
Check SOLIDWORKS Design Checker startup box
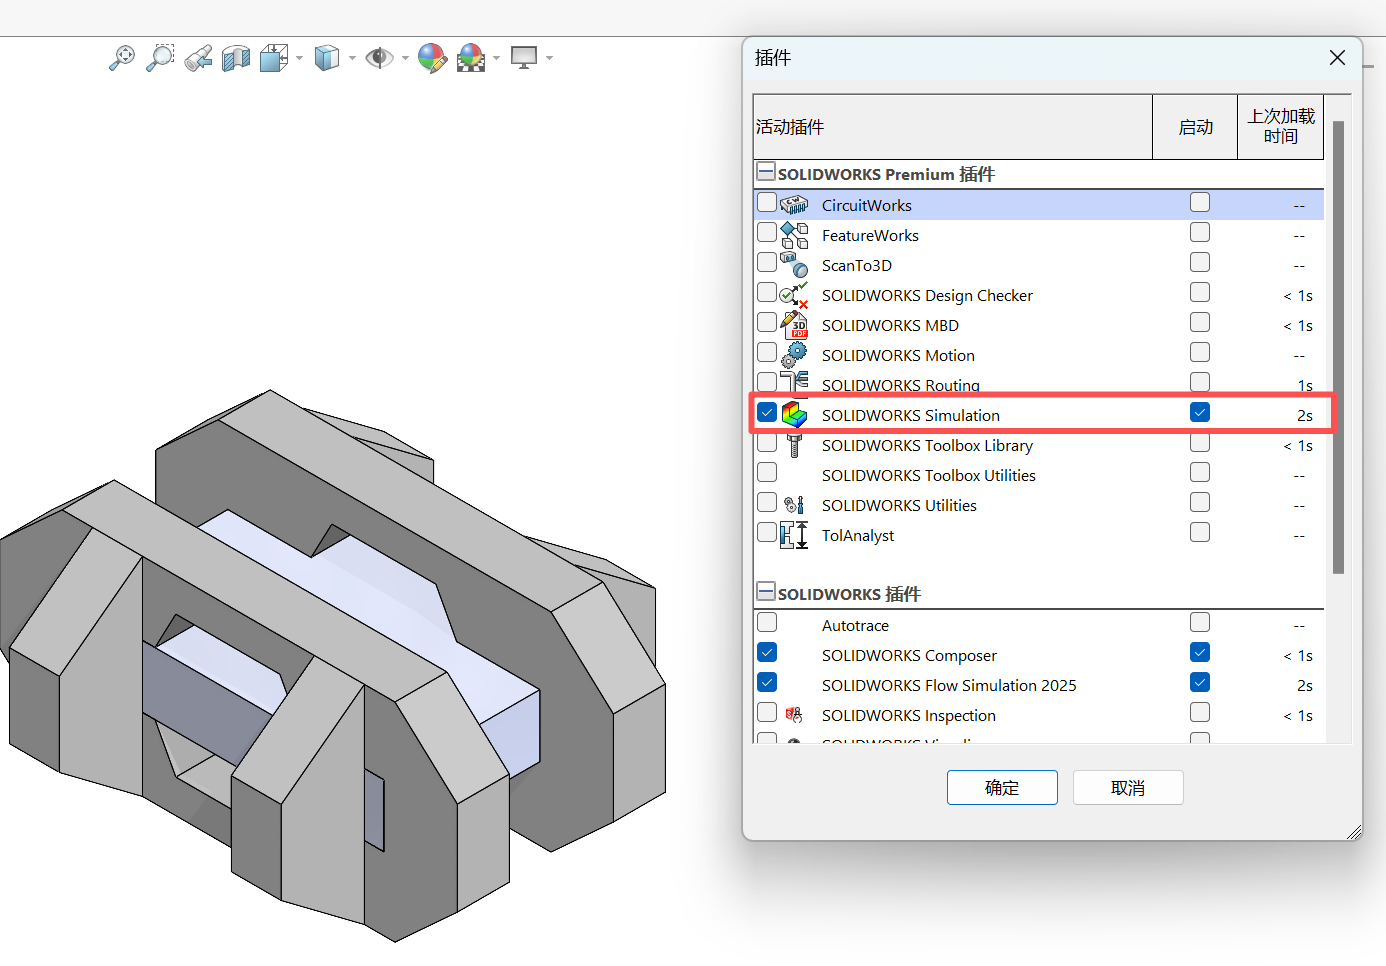pos(1200,292)
